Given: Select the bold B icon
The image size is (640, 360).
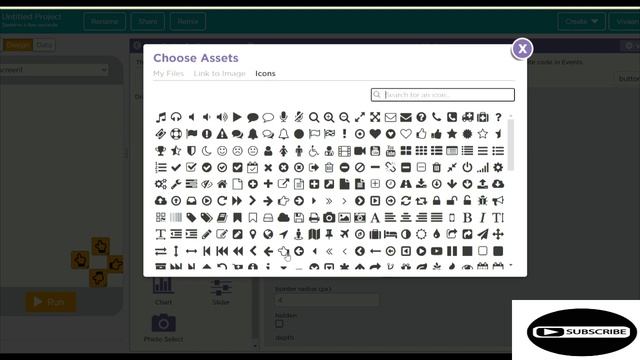Looking at the screenshot, I should click(467, 218).
